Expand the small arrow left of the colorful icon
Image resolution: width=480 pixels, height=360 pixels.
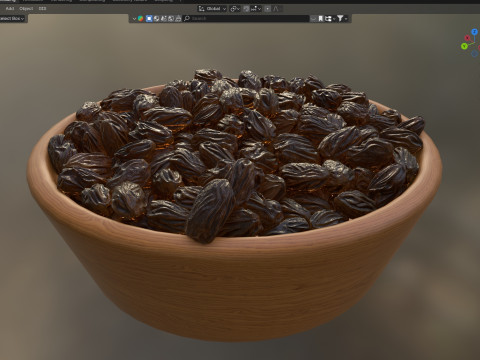(134, 19)
